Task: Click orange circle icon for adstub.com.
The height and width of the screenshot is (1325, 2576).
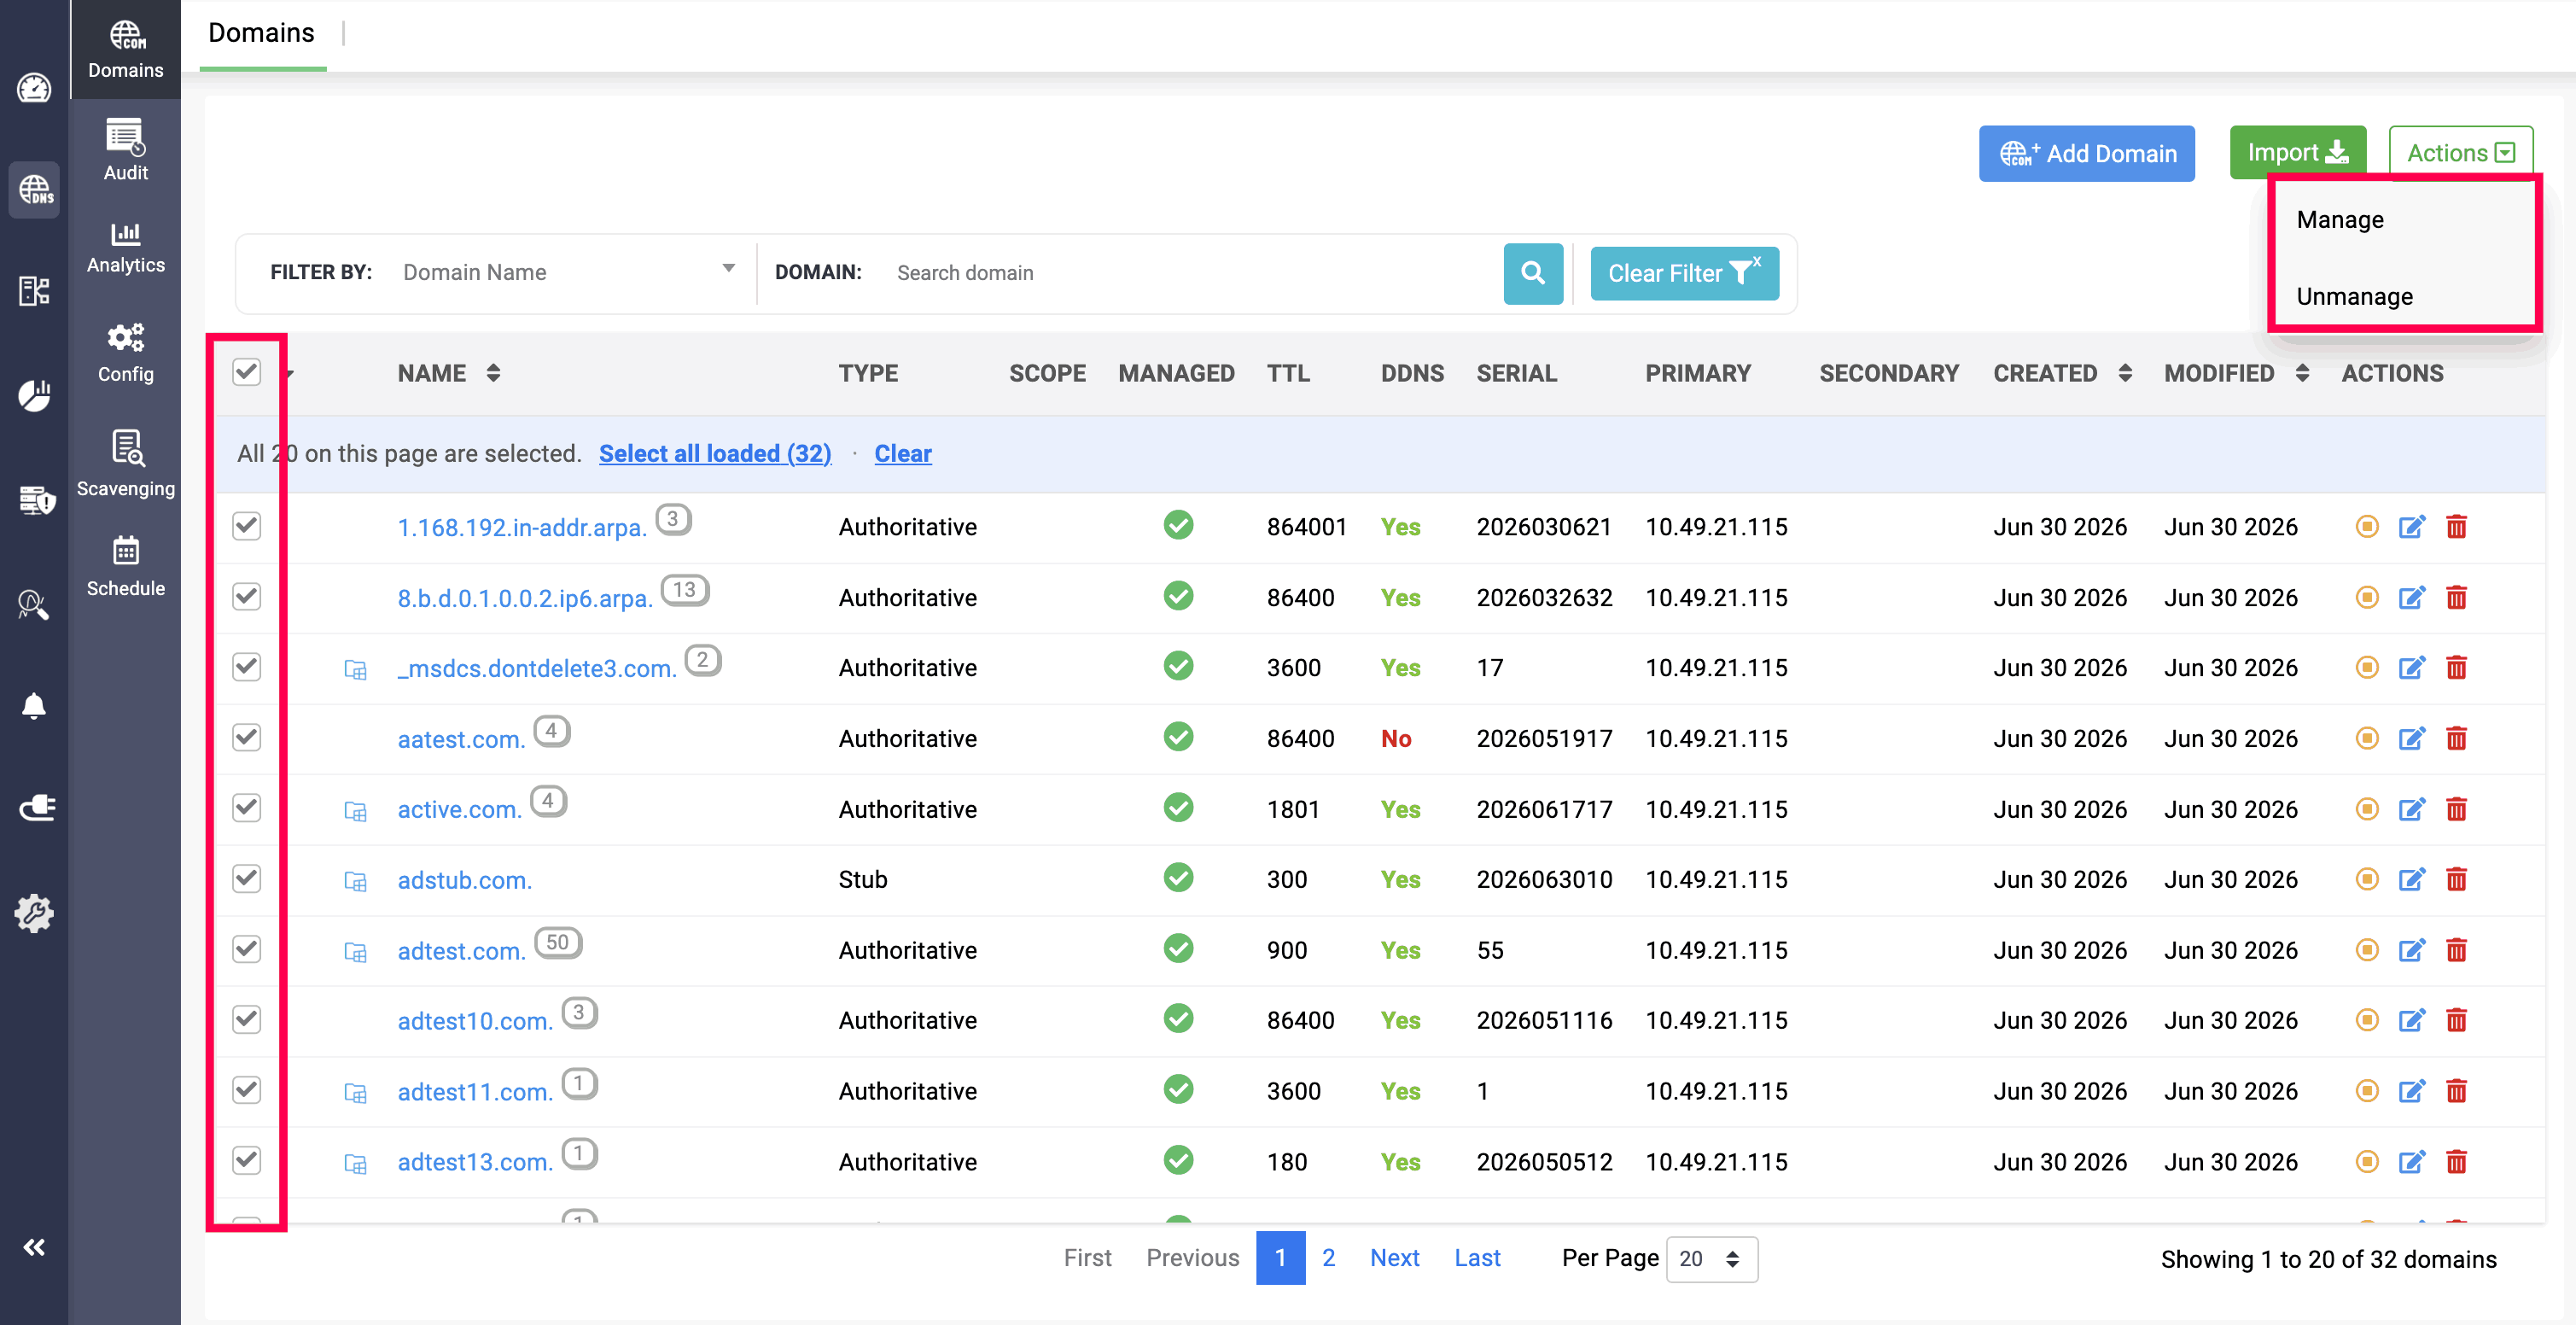Action: click(2366, 879)
